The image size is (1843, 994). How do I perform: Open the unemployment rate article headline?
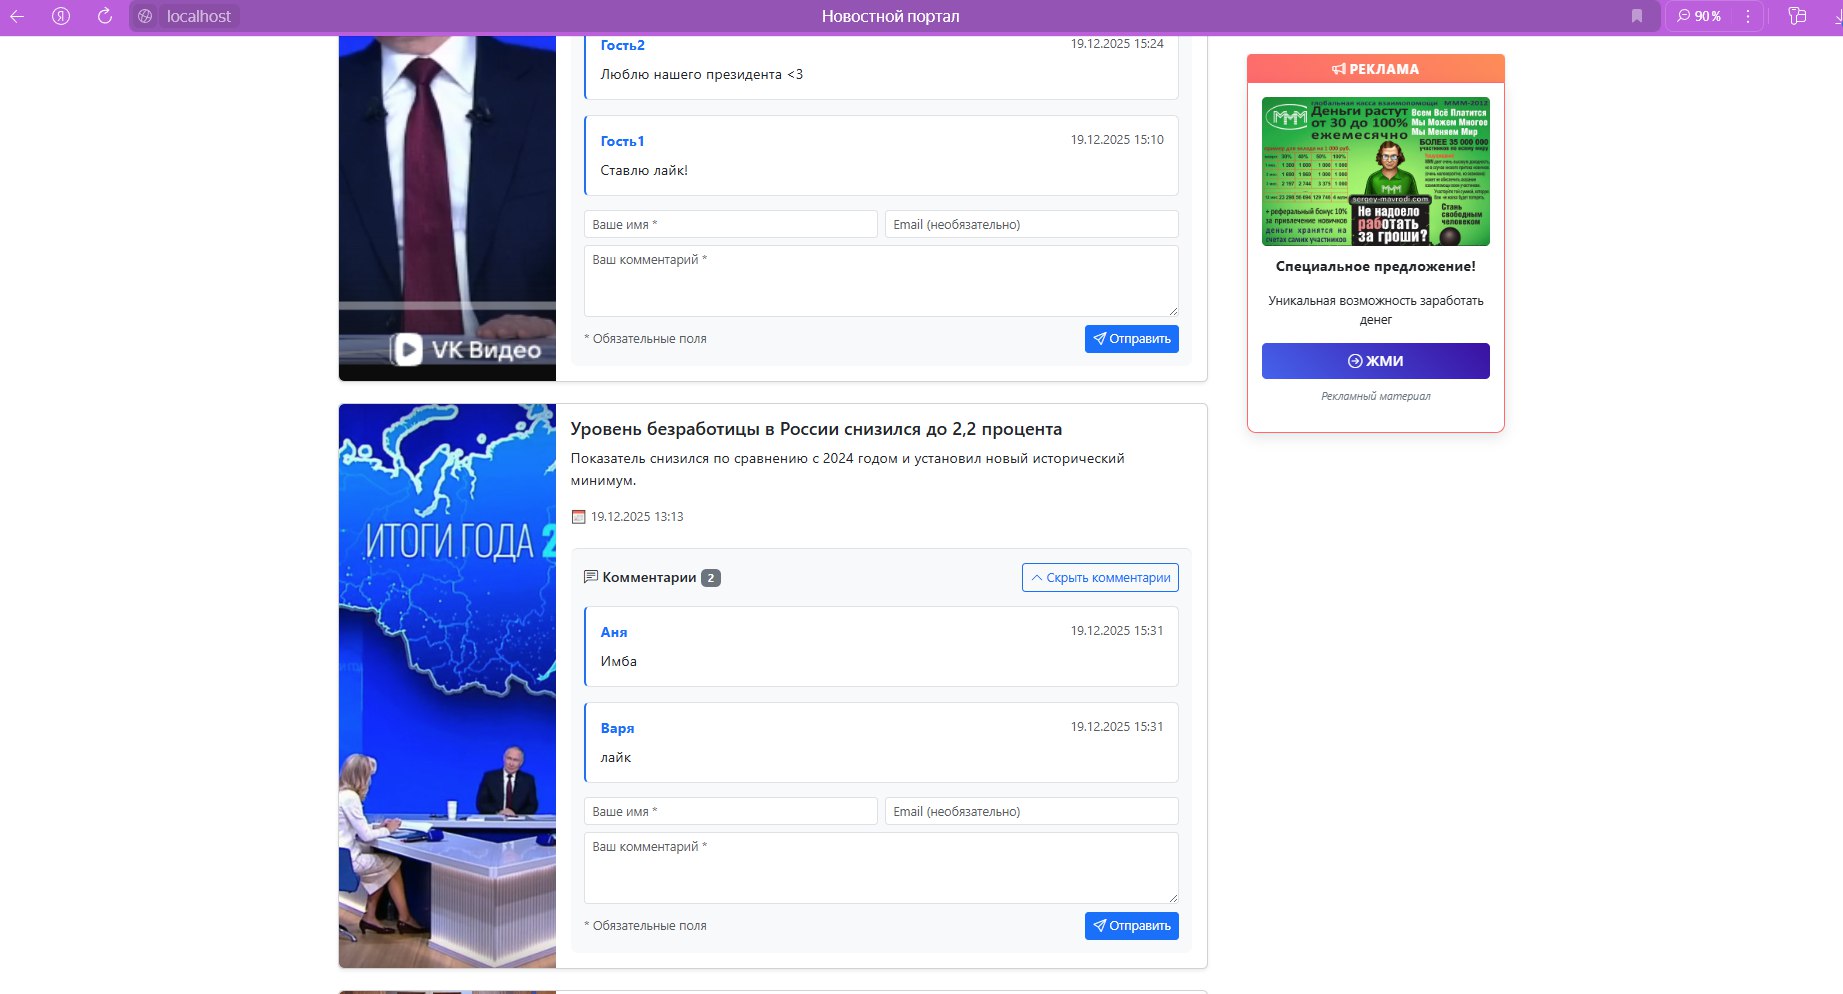[x=816, y=429]
